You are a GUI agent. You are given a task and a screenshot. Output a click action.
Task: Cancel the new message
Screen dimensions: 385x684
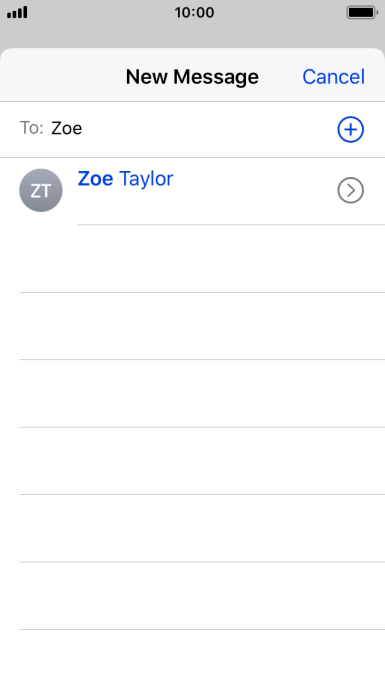click(x=334, y=77)
